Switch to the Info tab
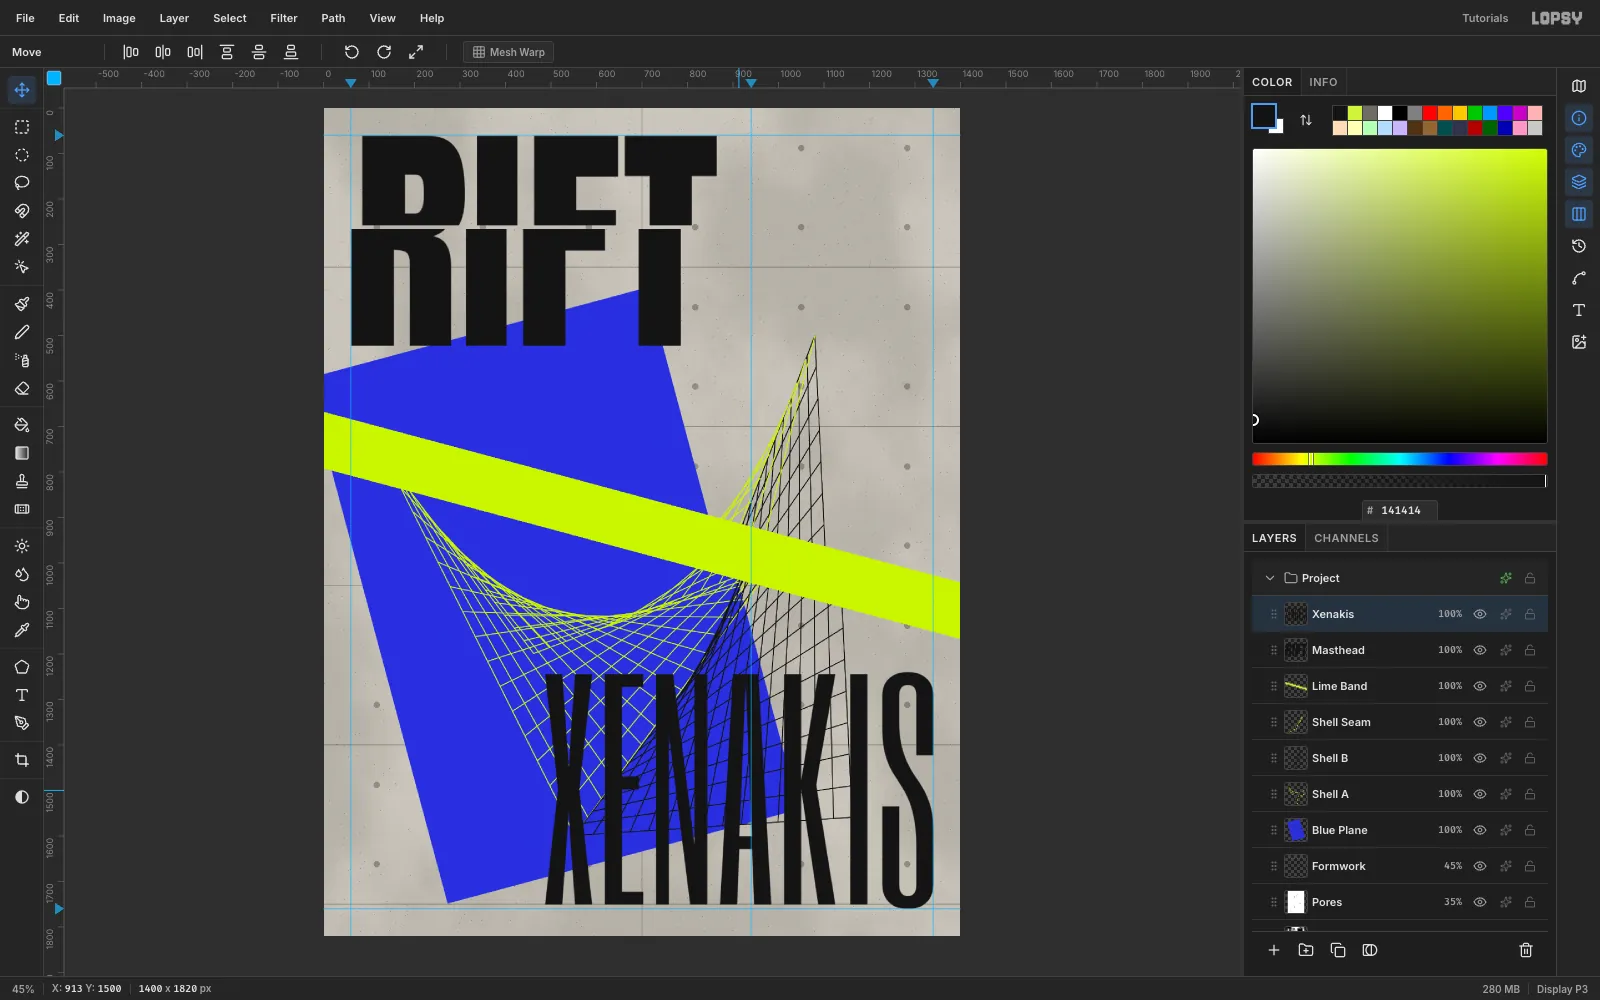 1323,82
